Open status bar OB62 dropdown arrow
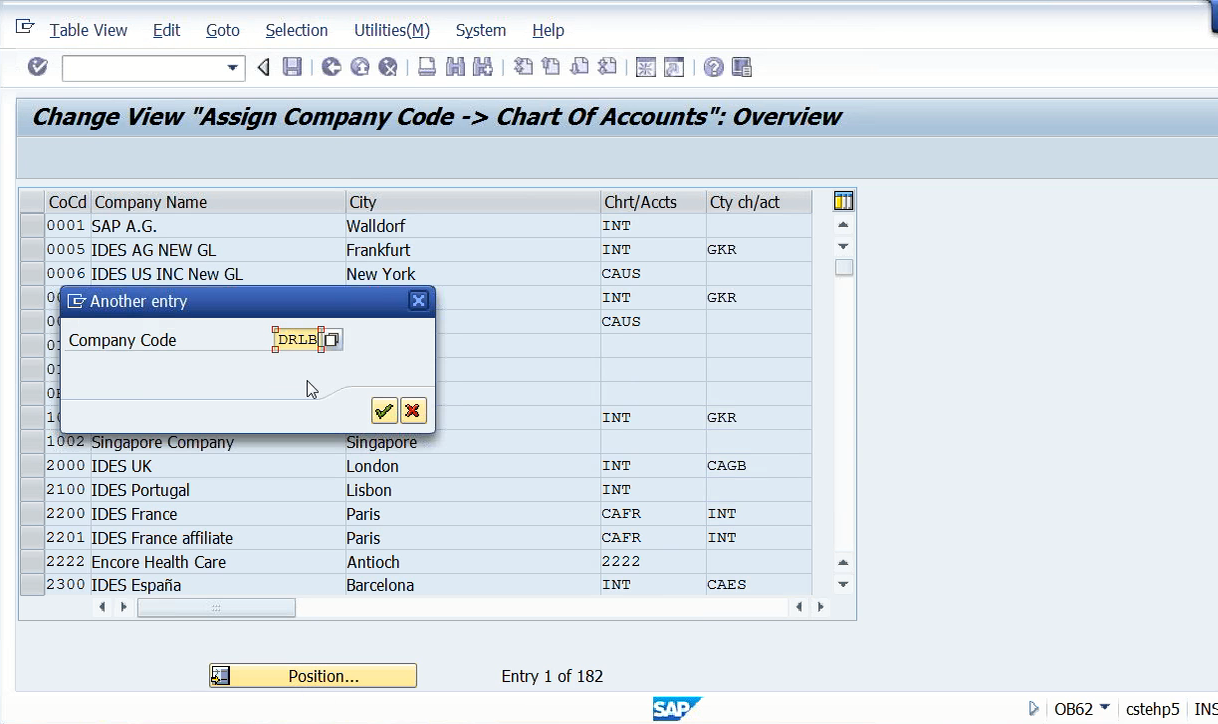The width and height of the screenshot is (1218, 724). coord(1104,708)
